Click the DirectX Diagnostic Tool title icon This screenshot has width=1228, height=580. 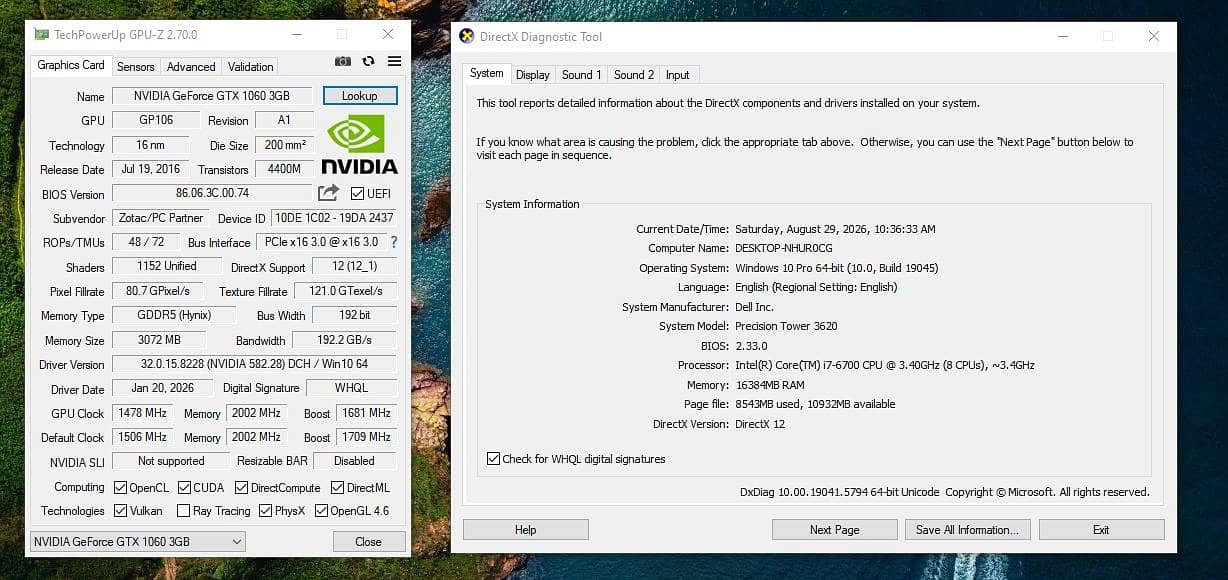(x=466, y=36)
